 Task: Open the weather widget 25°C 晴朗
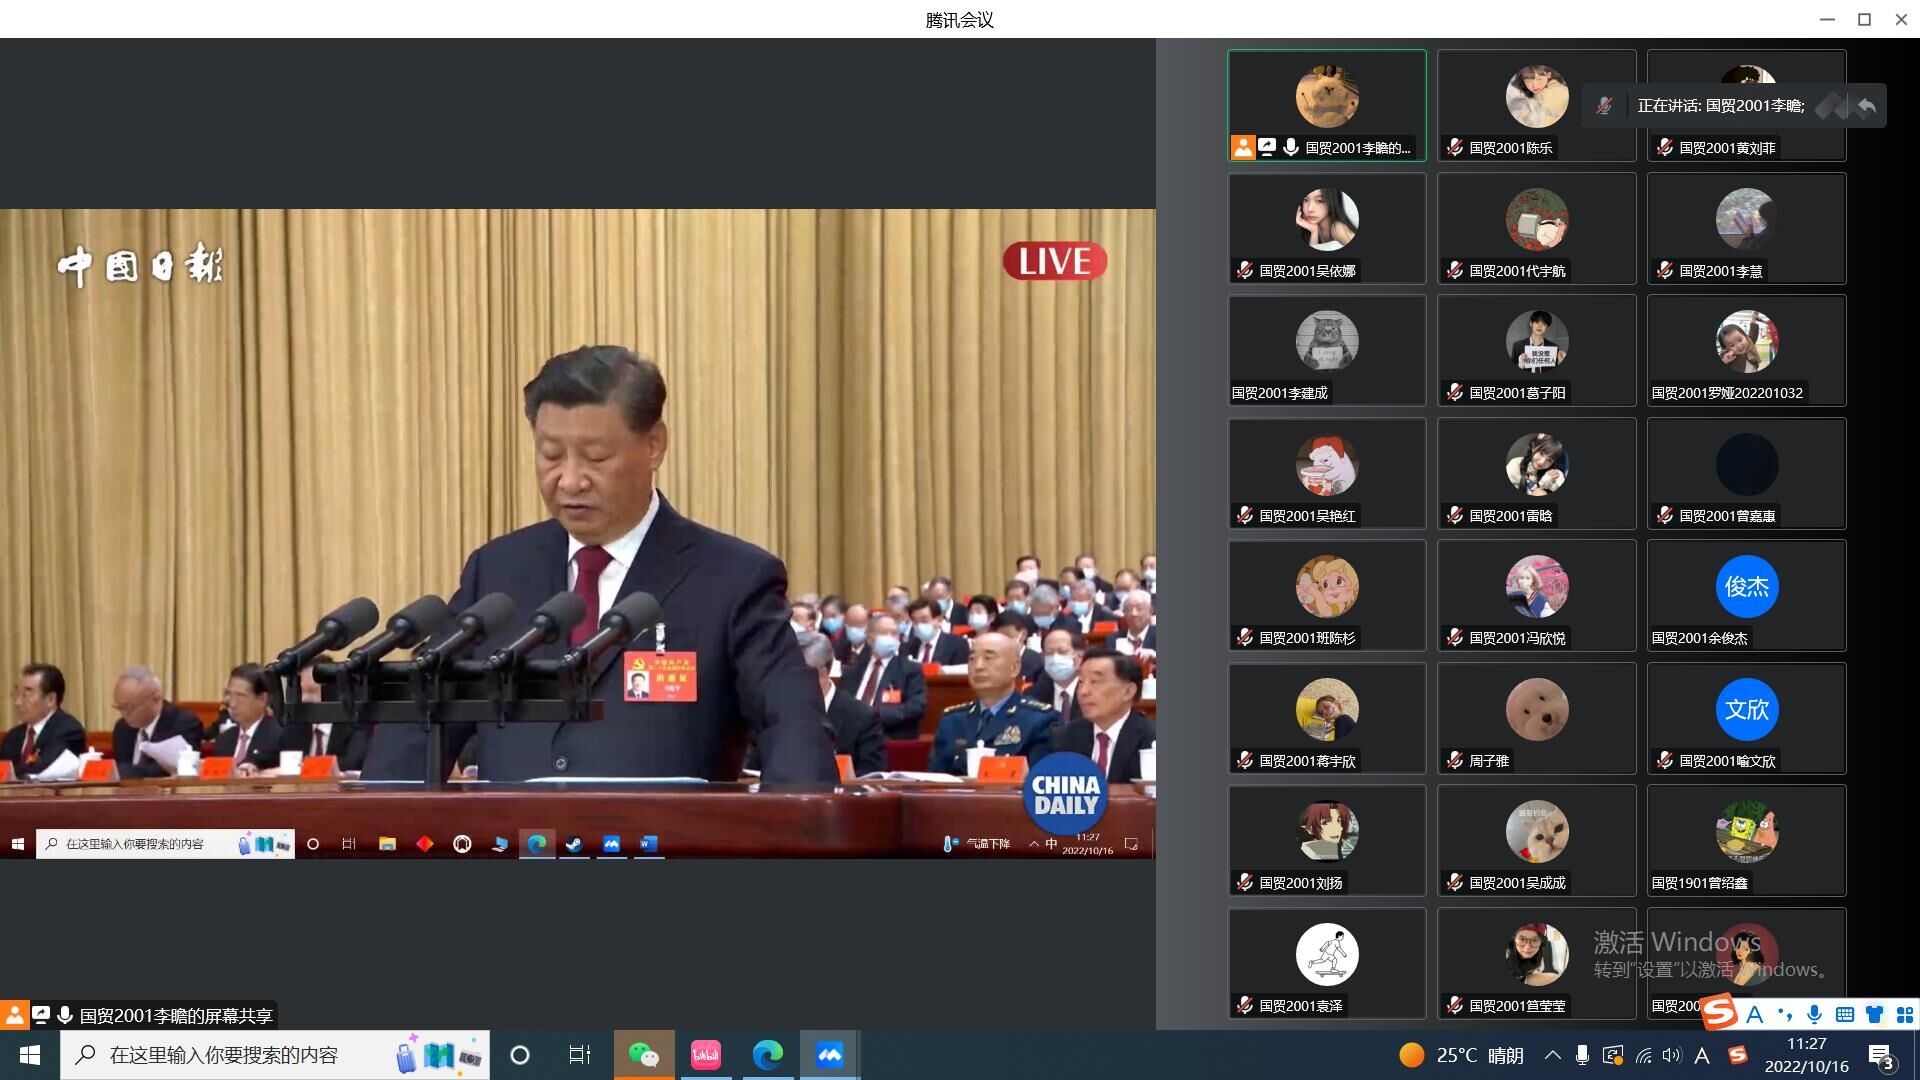pos(1461,1055)
